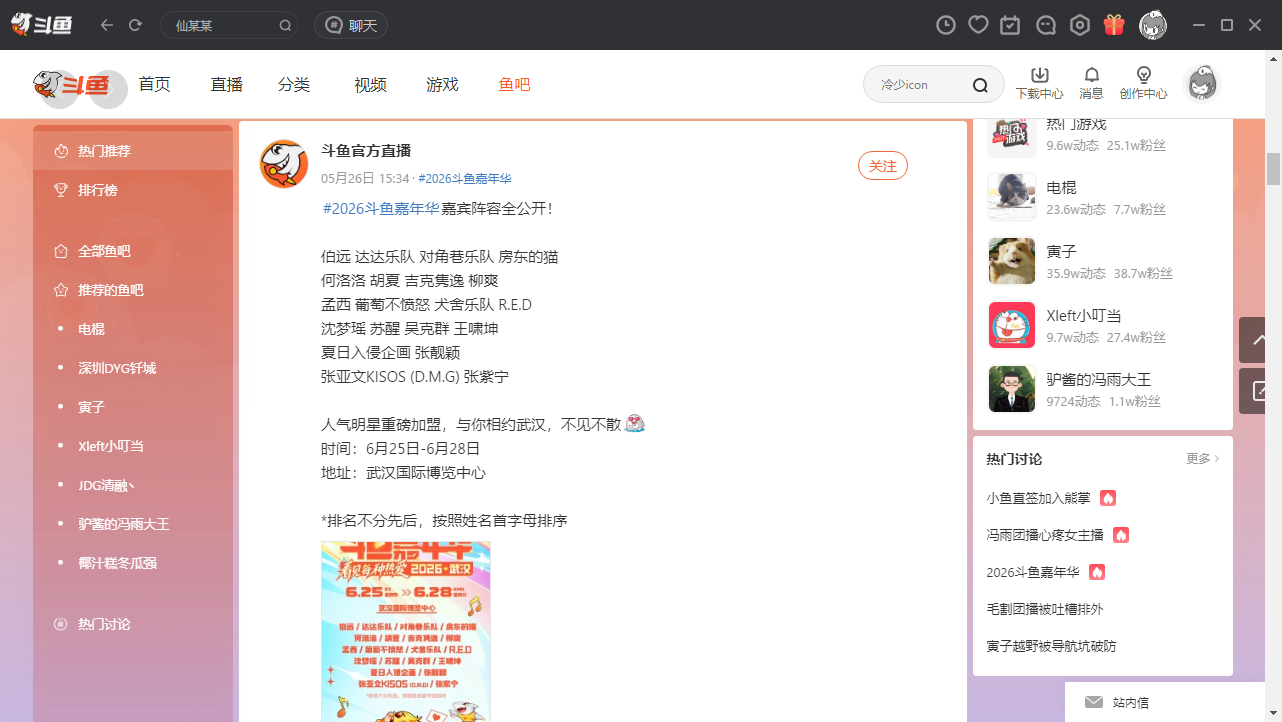Open viewing history clock icon
Image resolution: width=1282 pixels, height=722 pixels.
point(946,25)
